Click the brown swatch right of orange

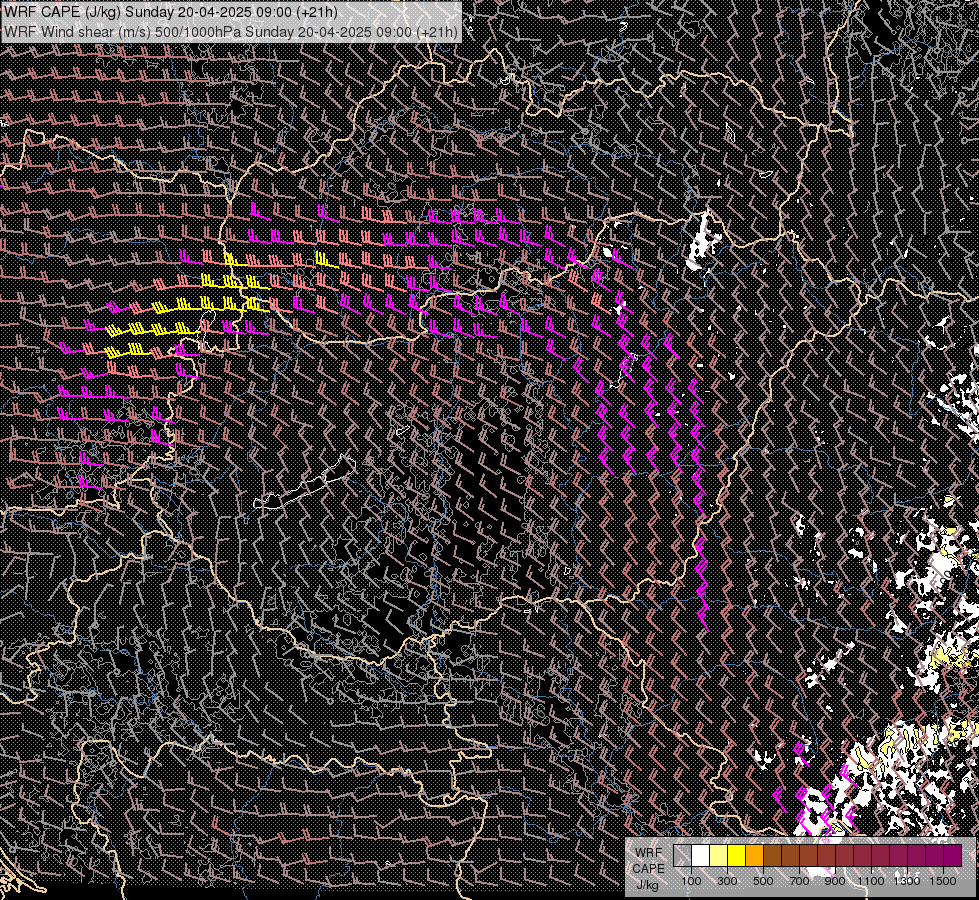click(x=772, y=855)
